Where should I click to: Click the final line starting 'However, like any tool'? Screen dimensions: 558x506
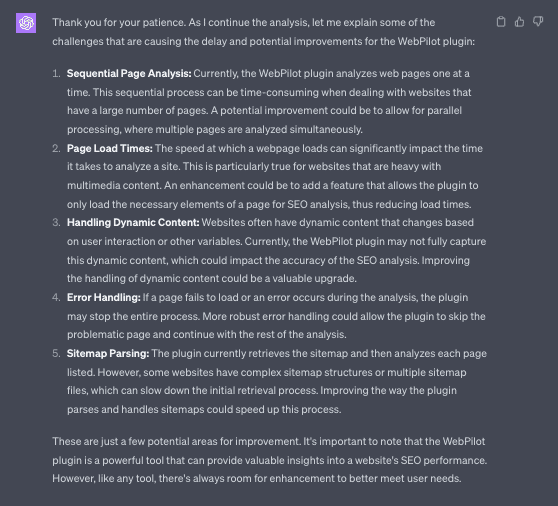click(257, 479)
